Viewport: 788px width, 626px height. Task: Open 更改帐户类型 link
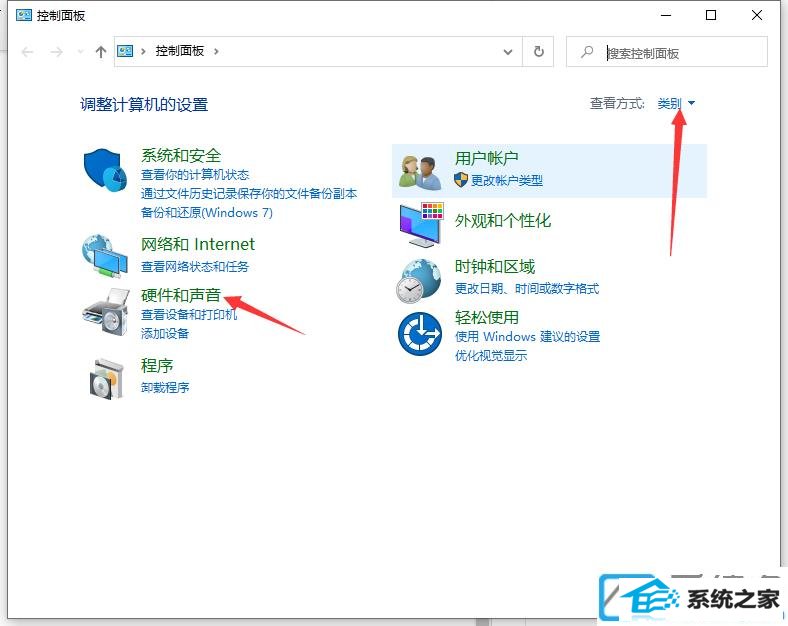pyautogui.click(x=507, y=180)
